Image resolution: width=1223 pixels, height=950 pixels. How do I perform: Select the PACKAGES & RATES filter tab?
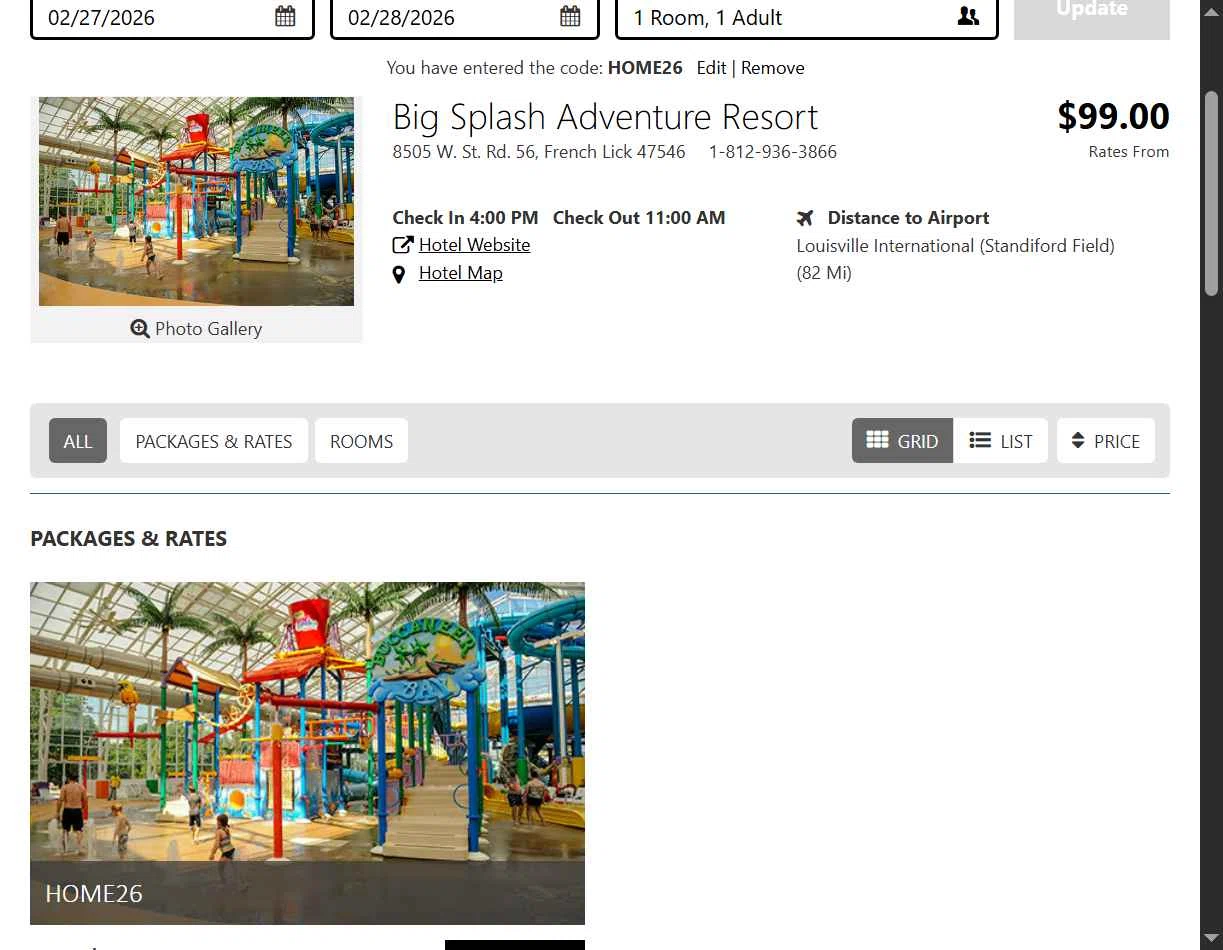click(x=214, y=441)
